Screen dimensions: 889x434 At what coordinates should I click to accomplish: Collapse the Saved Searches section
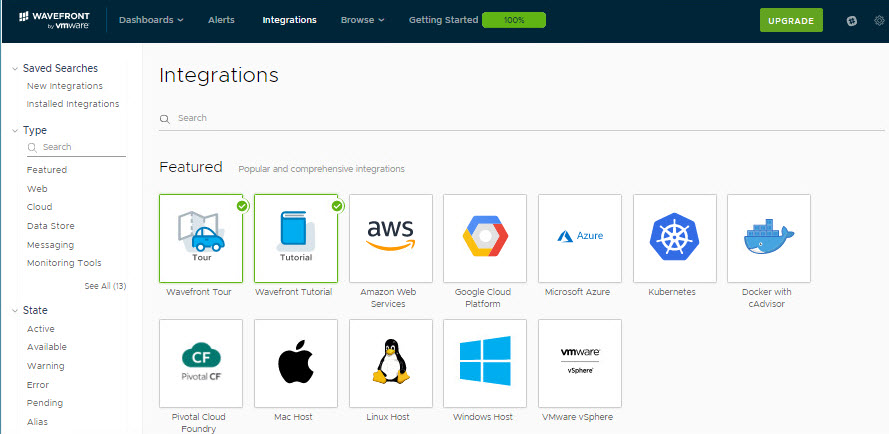tap(15, 69)
